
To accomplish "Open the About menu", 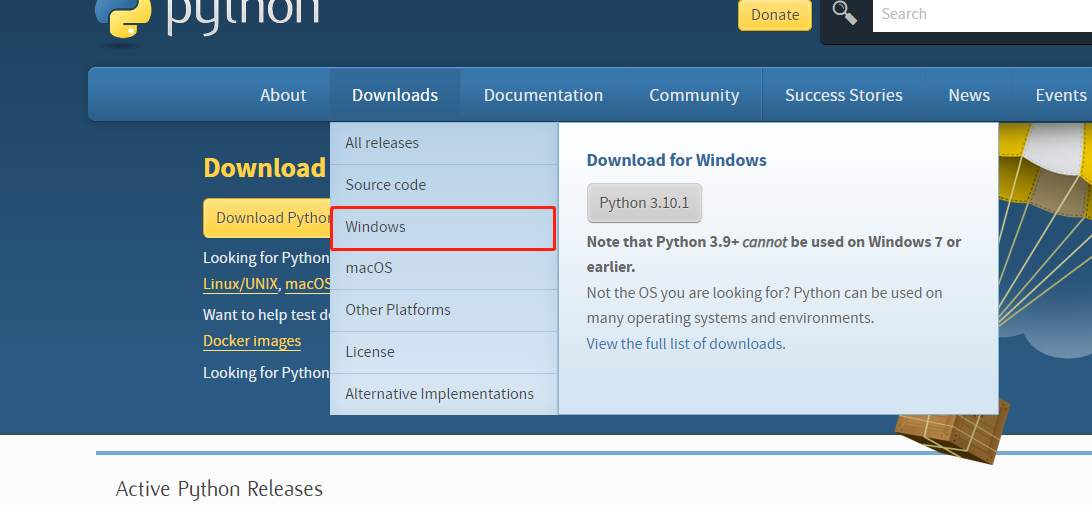I will (x=283, y=95).
